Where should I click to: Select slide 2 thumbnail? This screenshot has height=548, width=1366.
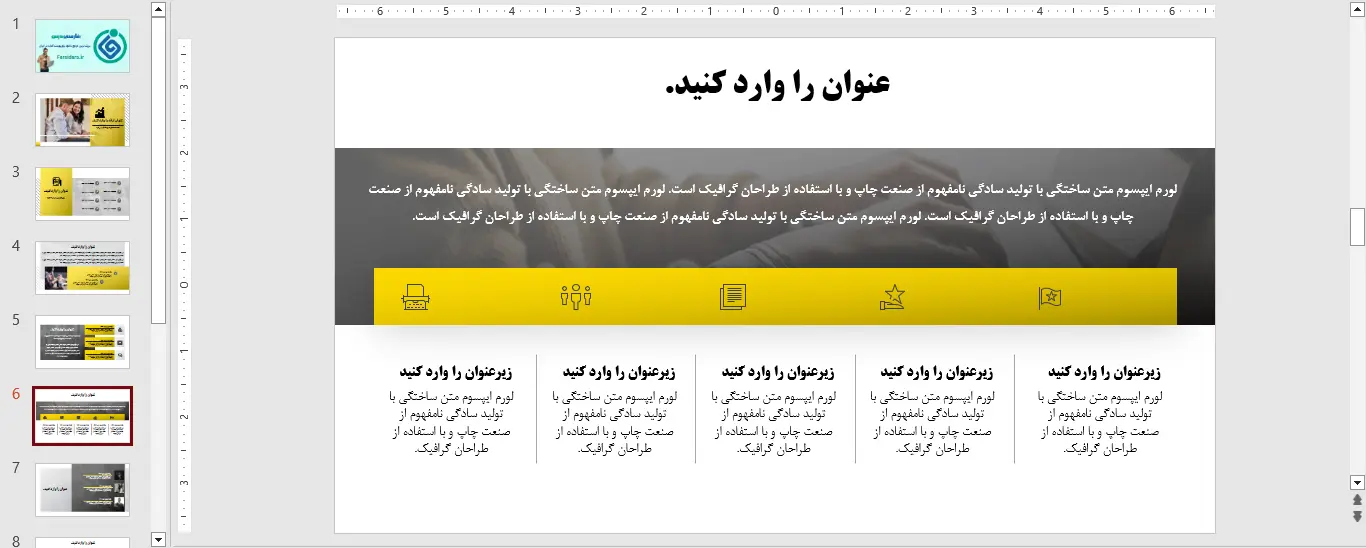[83, 120]
